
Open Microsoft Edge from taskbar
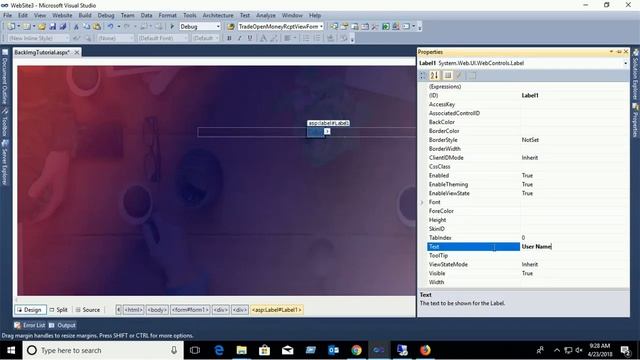coord(219,350)
